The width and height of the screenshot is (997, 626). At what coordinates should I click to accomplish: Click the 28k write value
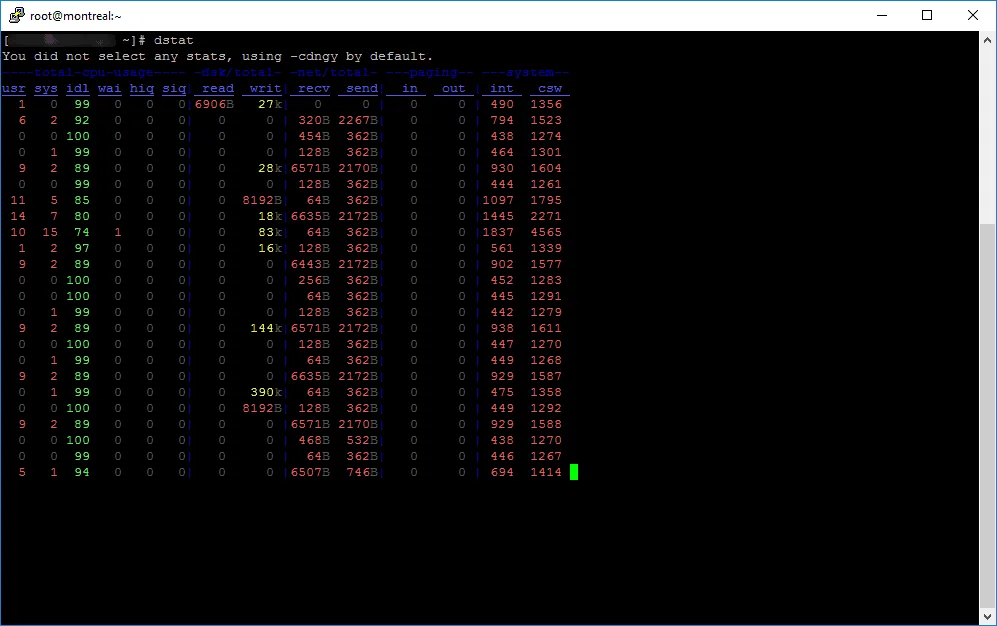click(x=270, y=168)
